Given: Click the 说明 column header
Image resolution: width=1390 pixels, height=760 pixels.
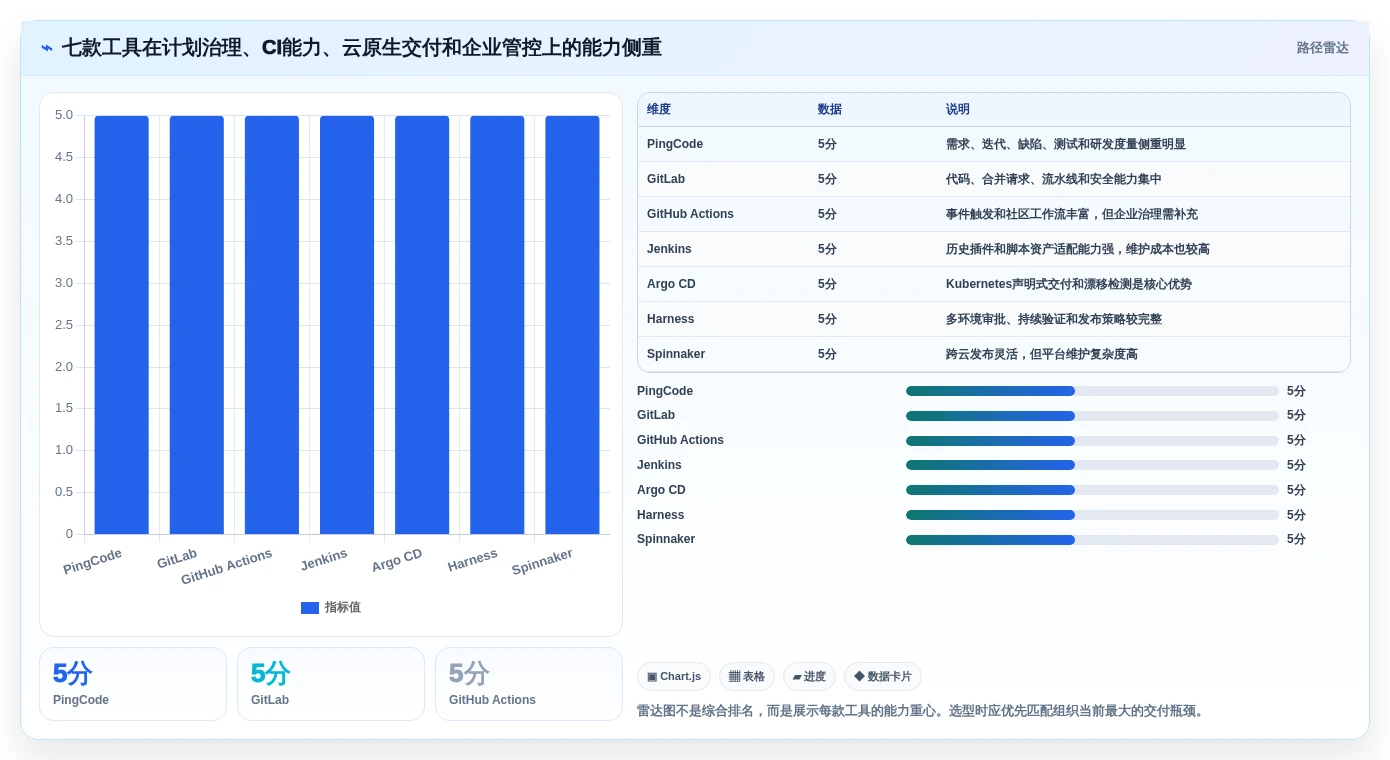Looking at the screenshot, I should point(958,110).
